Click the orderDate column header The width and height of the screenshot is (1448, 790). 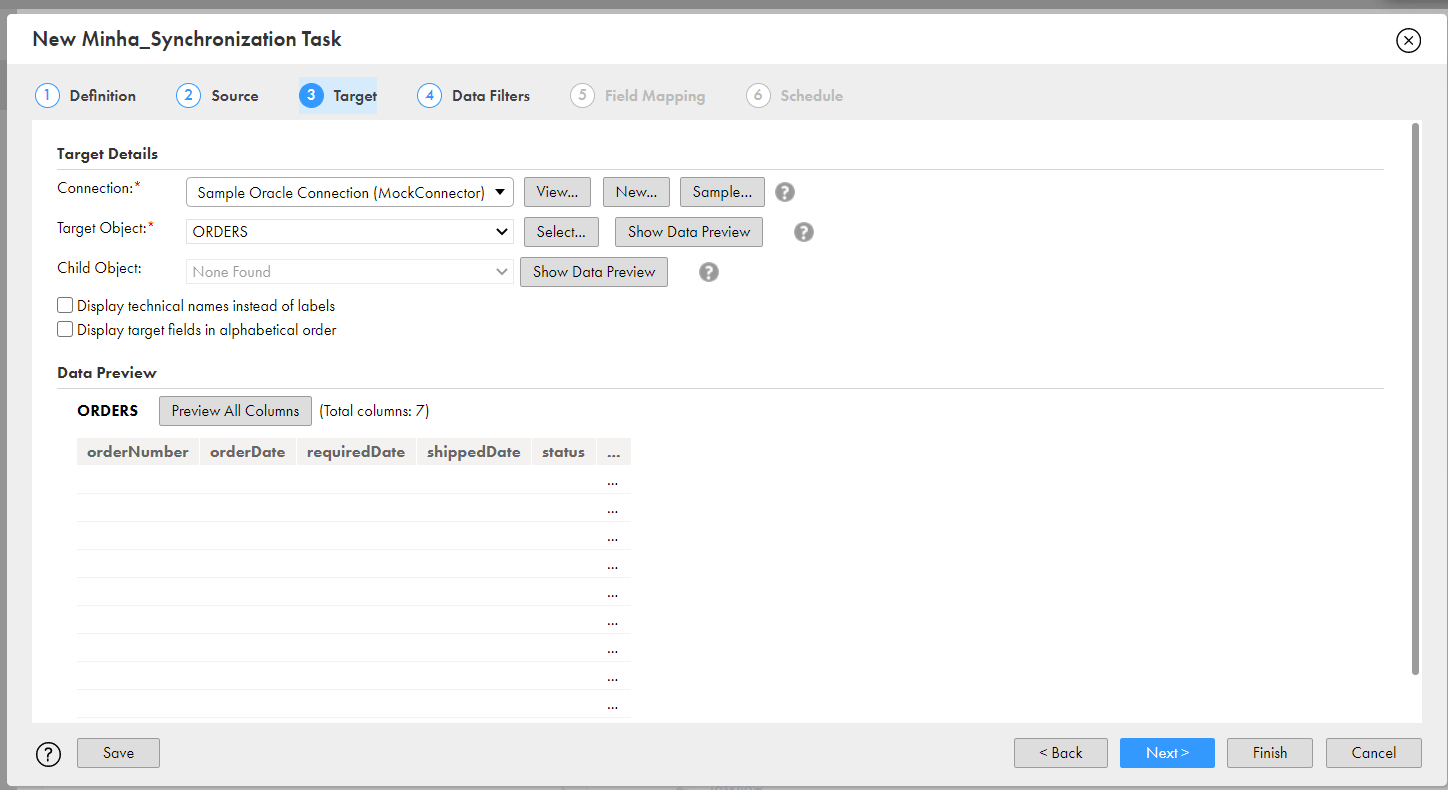coord(248,452)
